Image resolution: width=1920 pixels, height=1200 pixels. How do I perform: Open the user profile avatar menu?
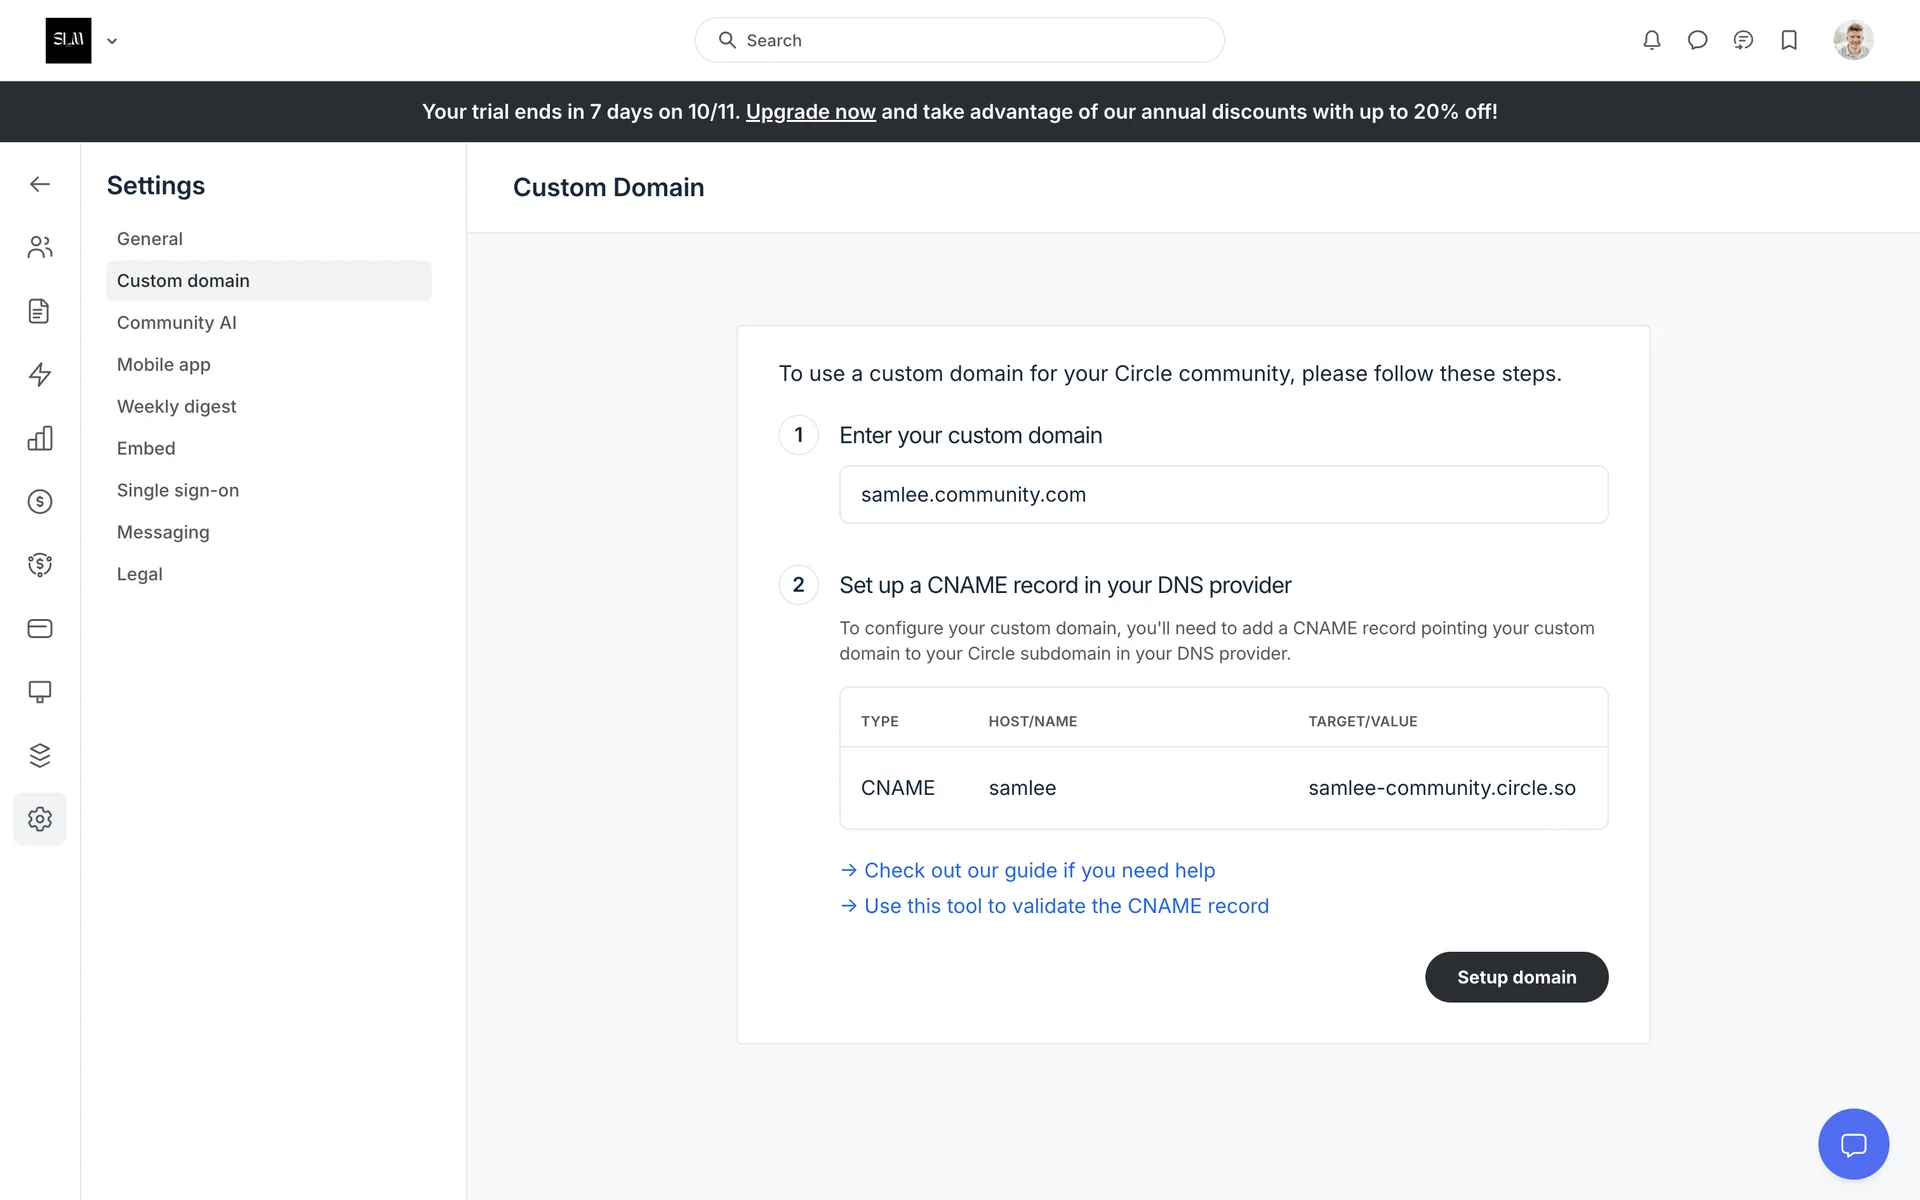coord(1853,40)
